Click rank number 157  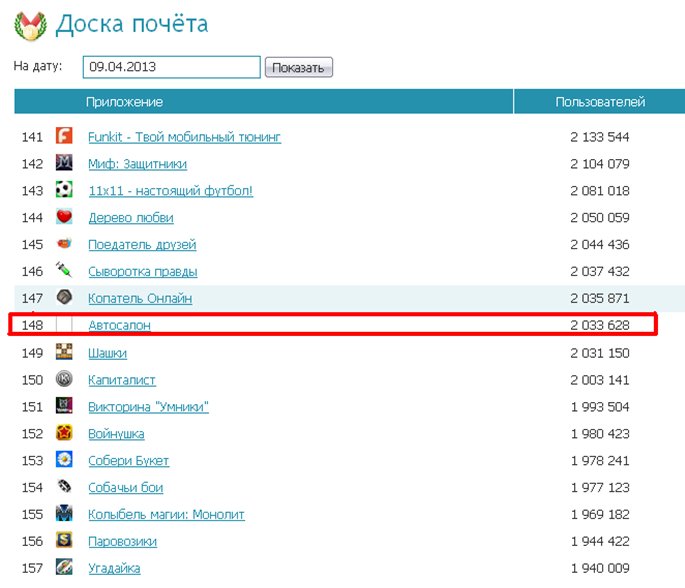(32, 568)
